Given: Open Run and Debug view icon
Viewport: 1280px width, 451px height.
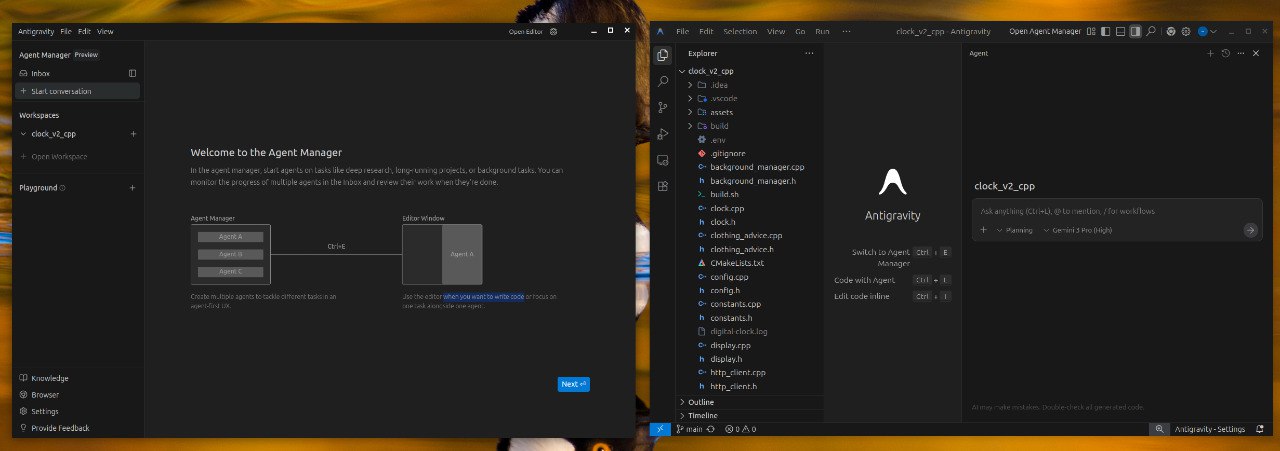Looking at the screenshot, I should tap(663, 134).
